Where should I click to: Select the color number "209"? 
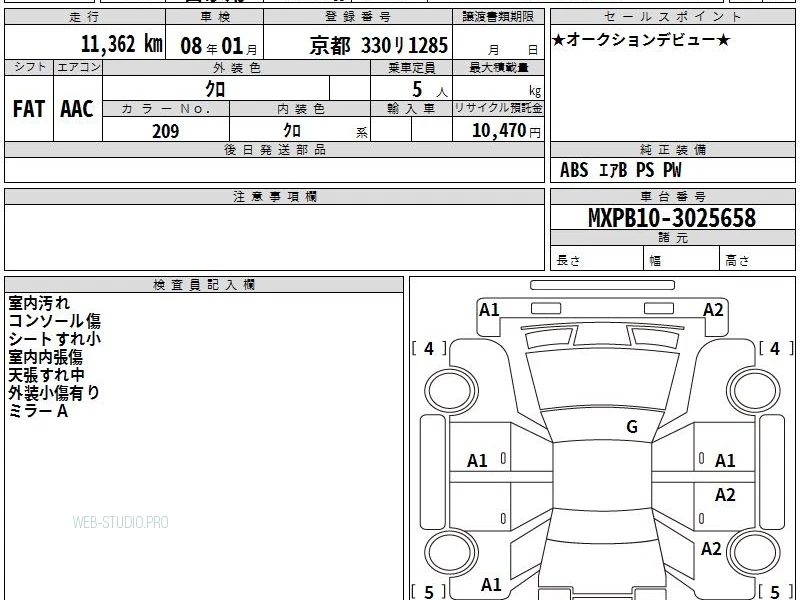pyautogui.click(x=166, y=131)
